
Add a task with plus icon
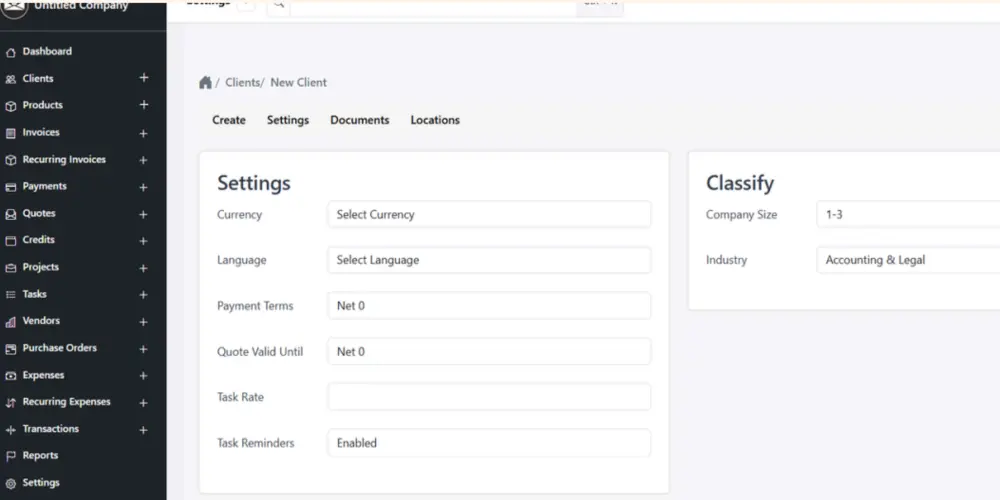click(143, 295)
